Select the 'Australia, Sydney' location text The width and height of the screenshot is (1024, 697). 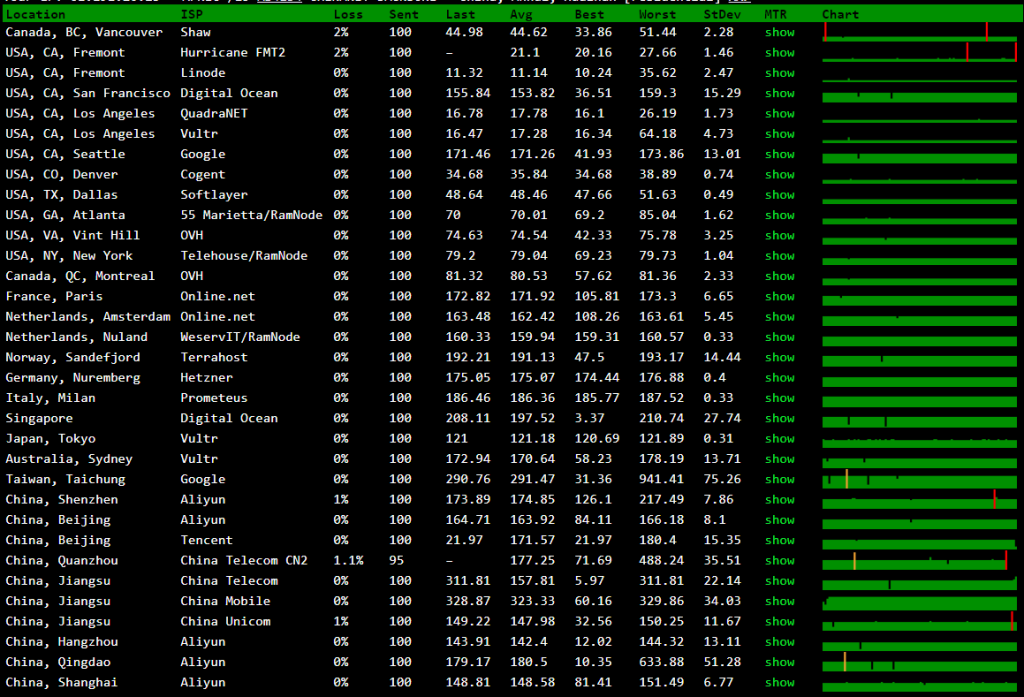[x=69, y=459]
